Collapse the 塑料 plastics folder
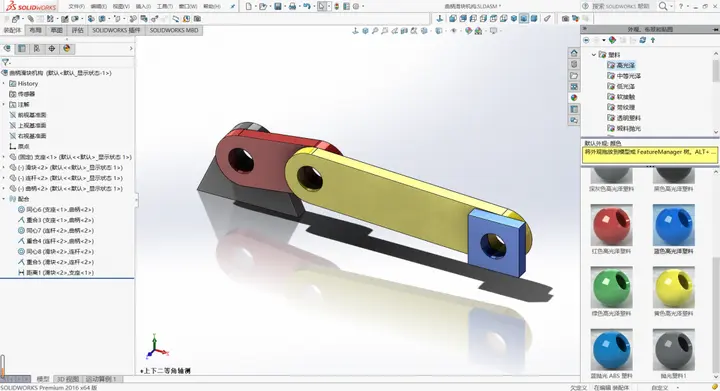This screenshot has width=720, height=391. 594,55
